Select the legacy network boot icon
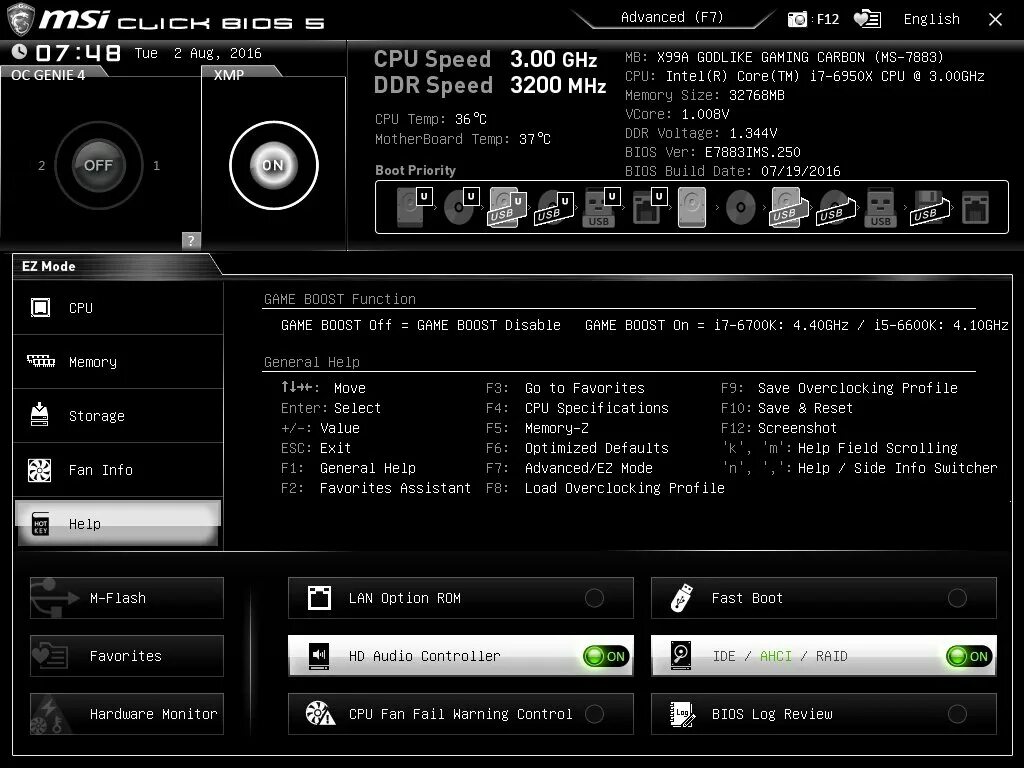Image resolution: width=1024 pixels, height=768 pixels. (975, 208)
